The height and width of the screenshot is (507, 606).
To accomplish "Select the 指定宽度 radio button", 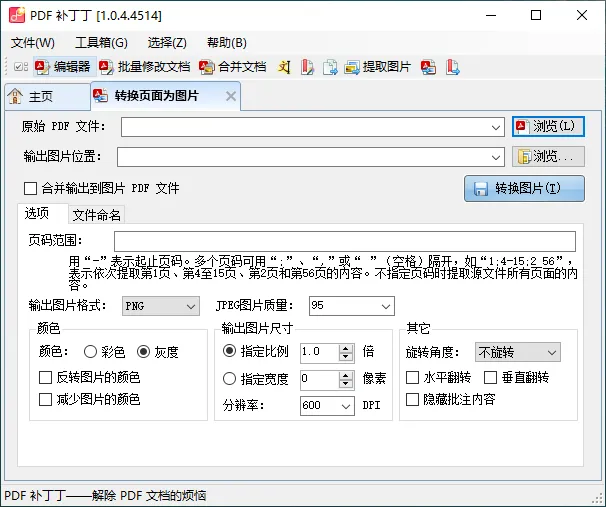I will pos(229,378).
